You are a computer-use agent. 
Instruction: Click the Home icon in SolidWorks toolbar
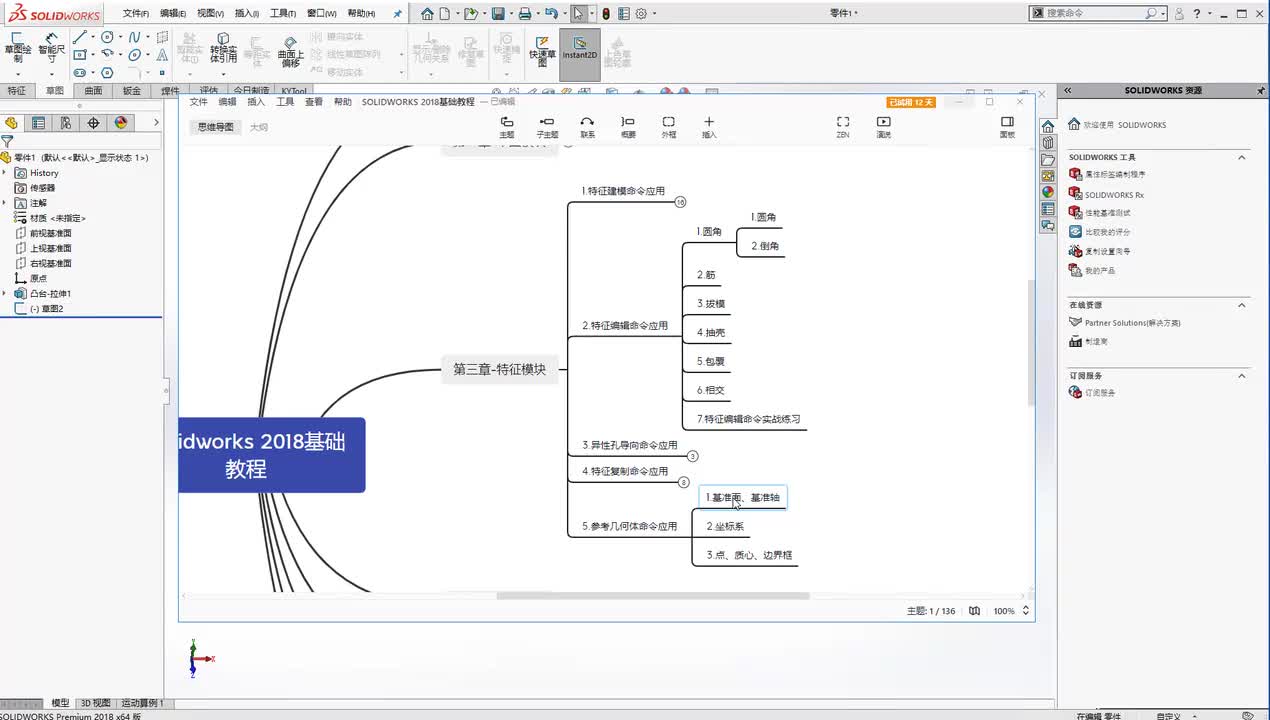click(x=427, y=14)
